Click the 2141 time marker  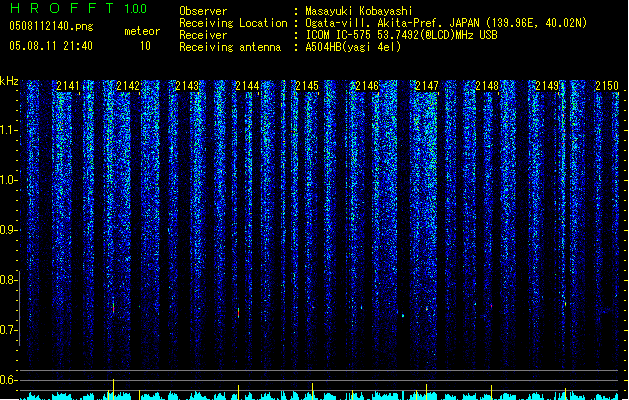point(68,86)
